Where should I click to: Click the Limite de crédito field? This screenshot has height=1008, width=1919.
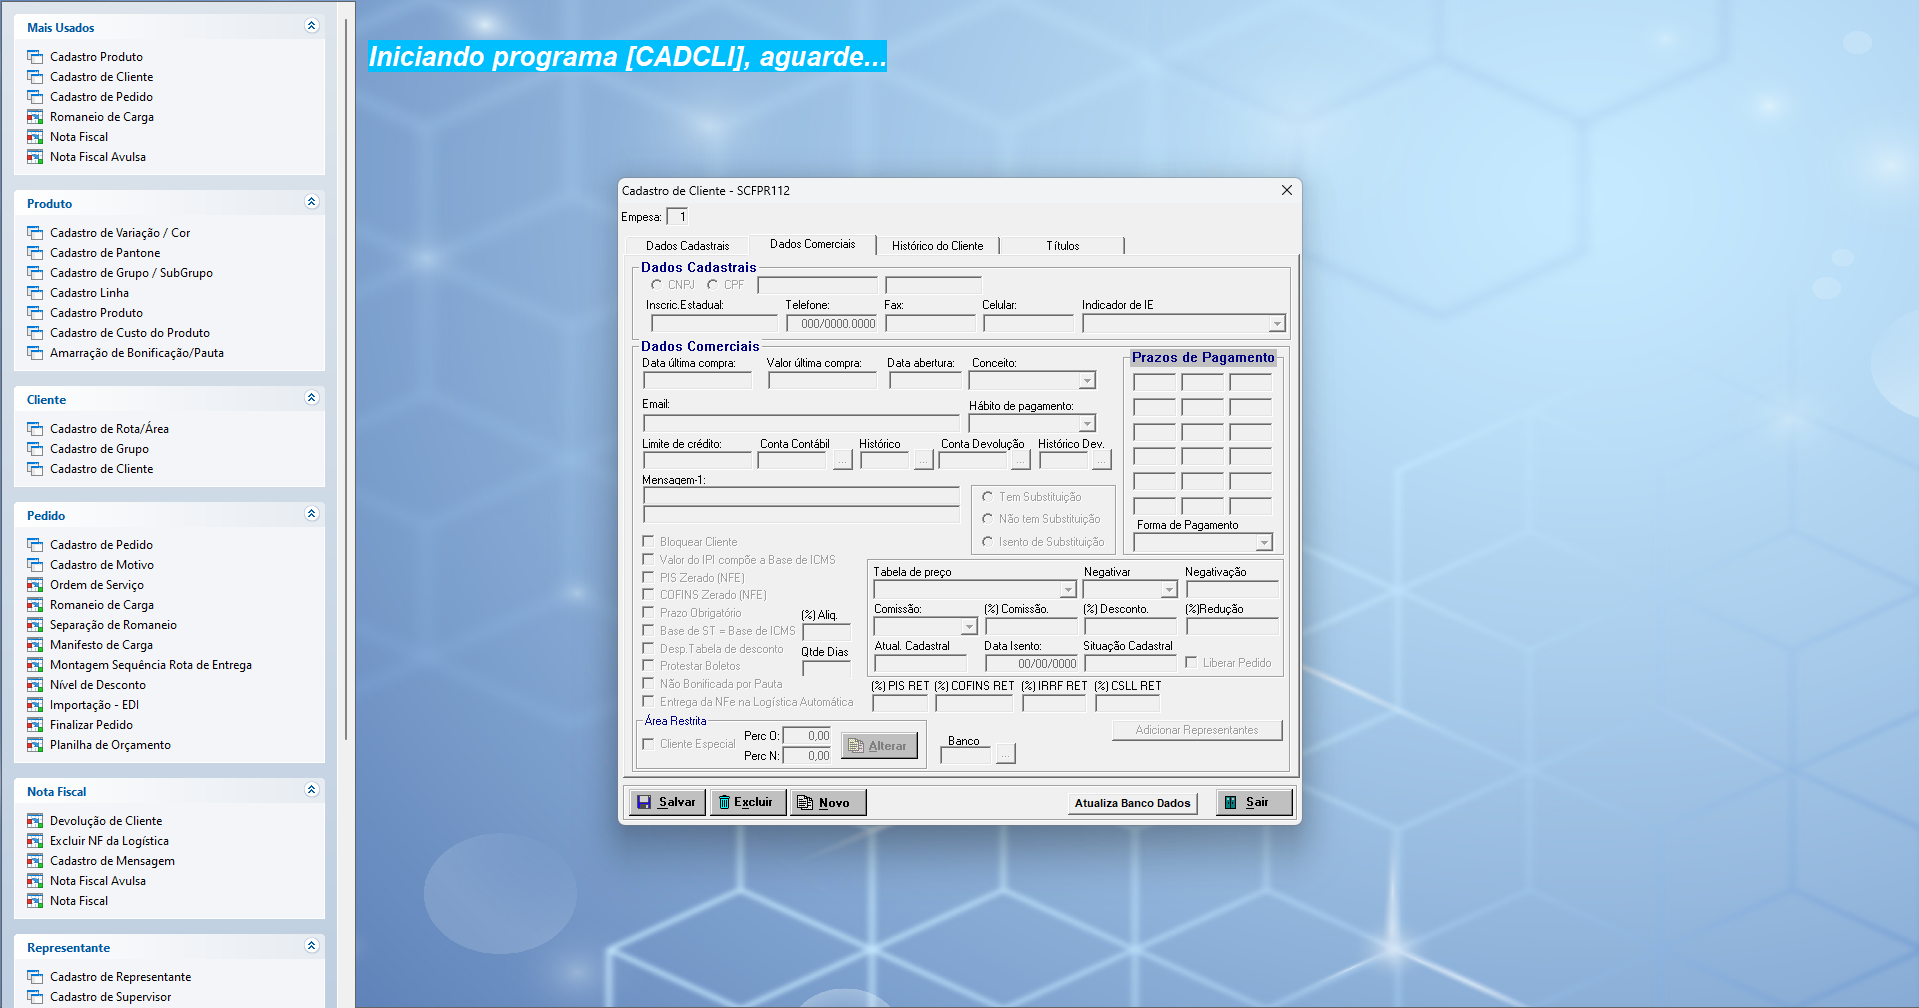point(697,461)
